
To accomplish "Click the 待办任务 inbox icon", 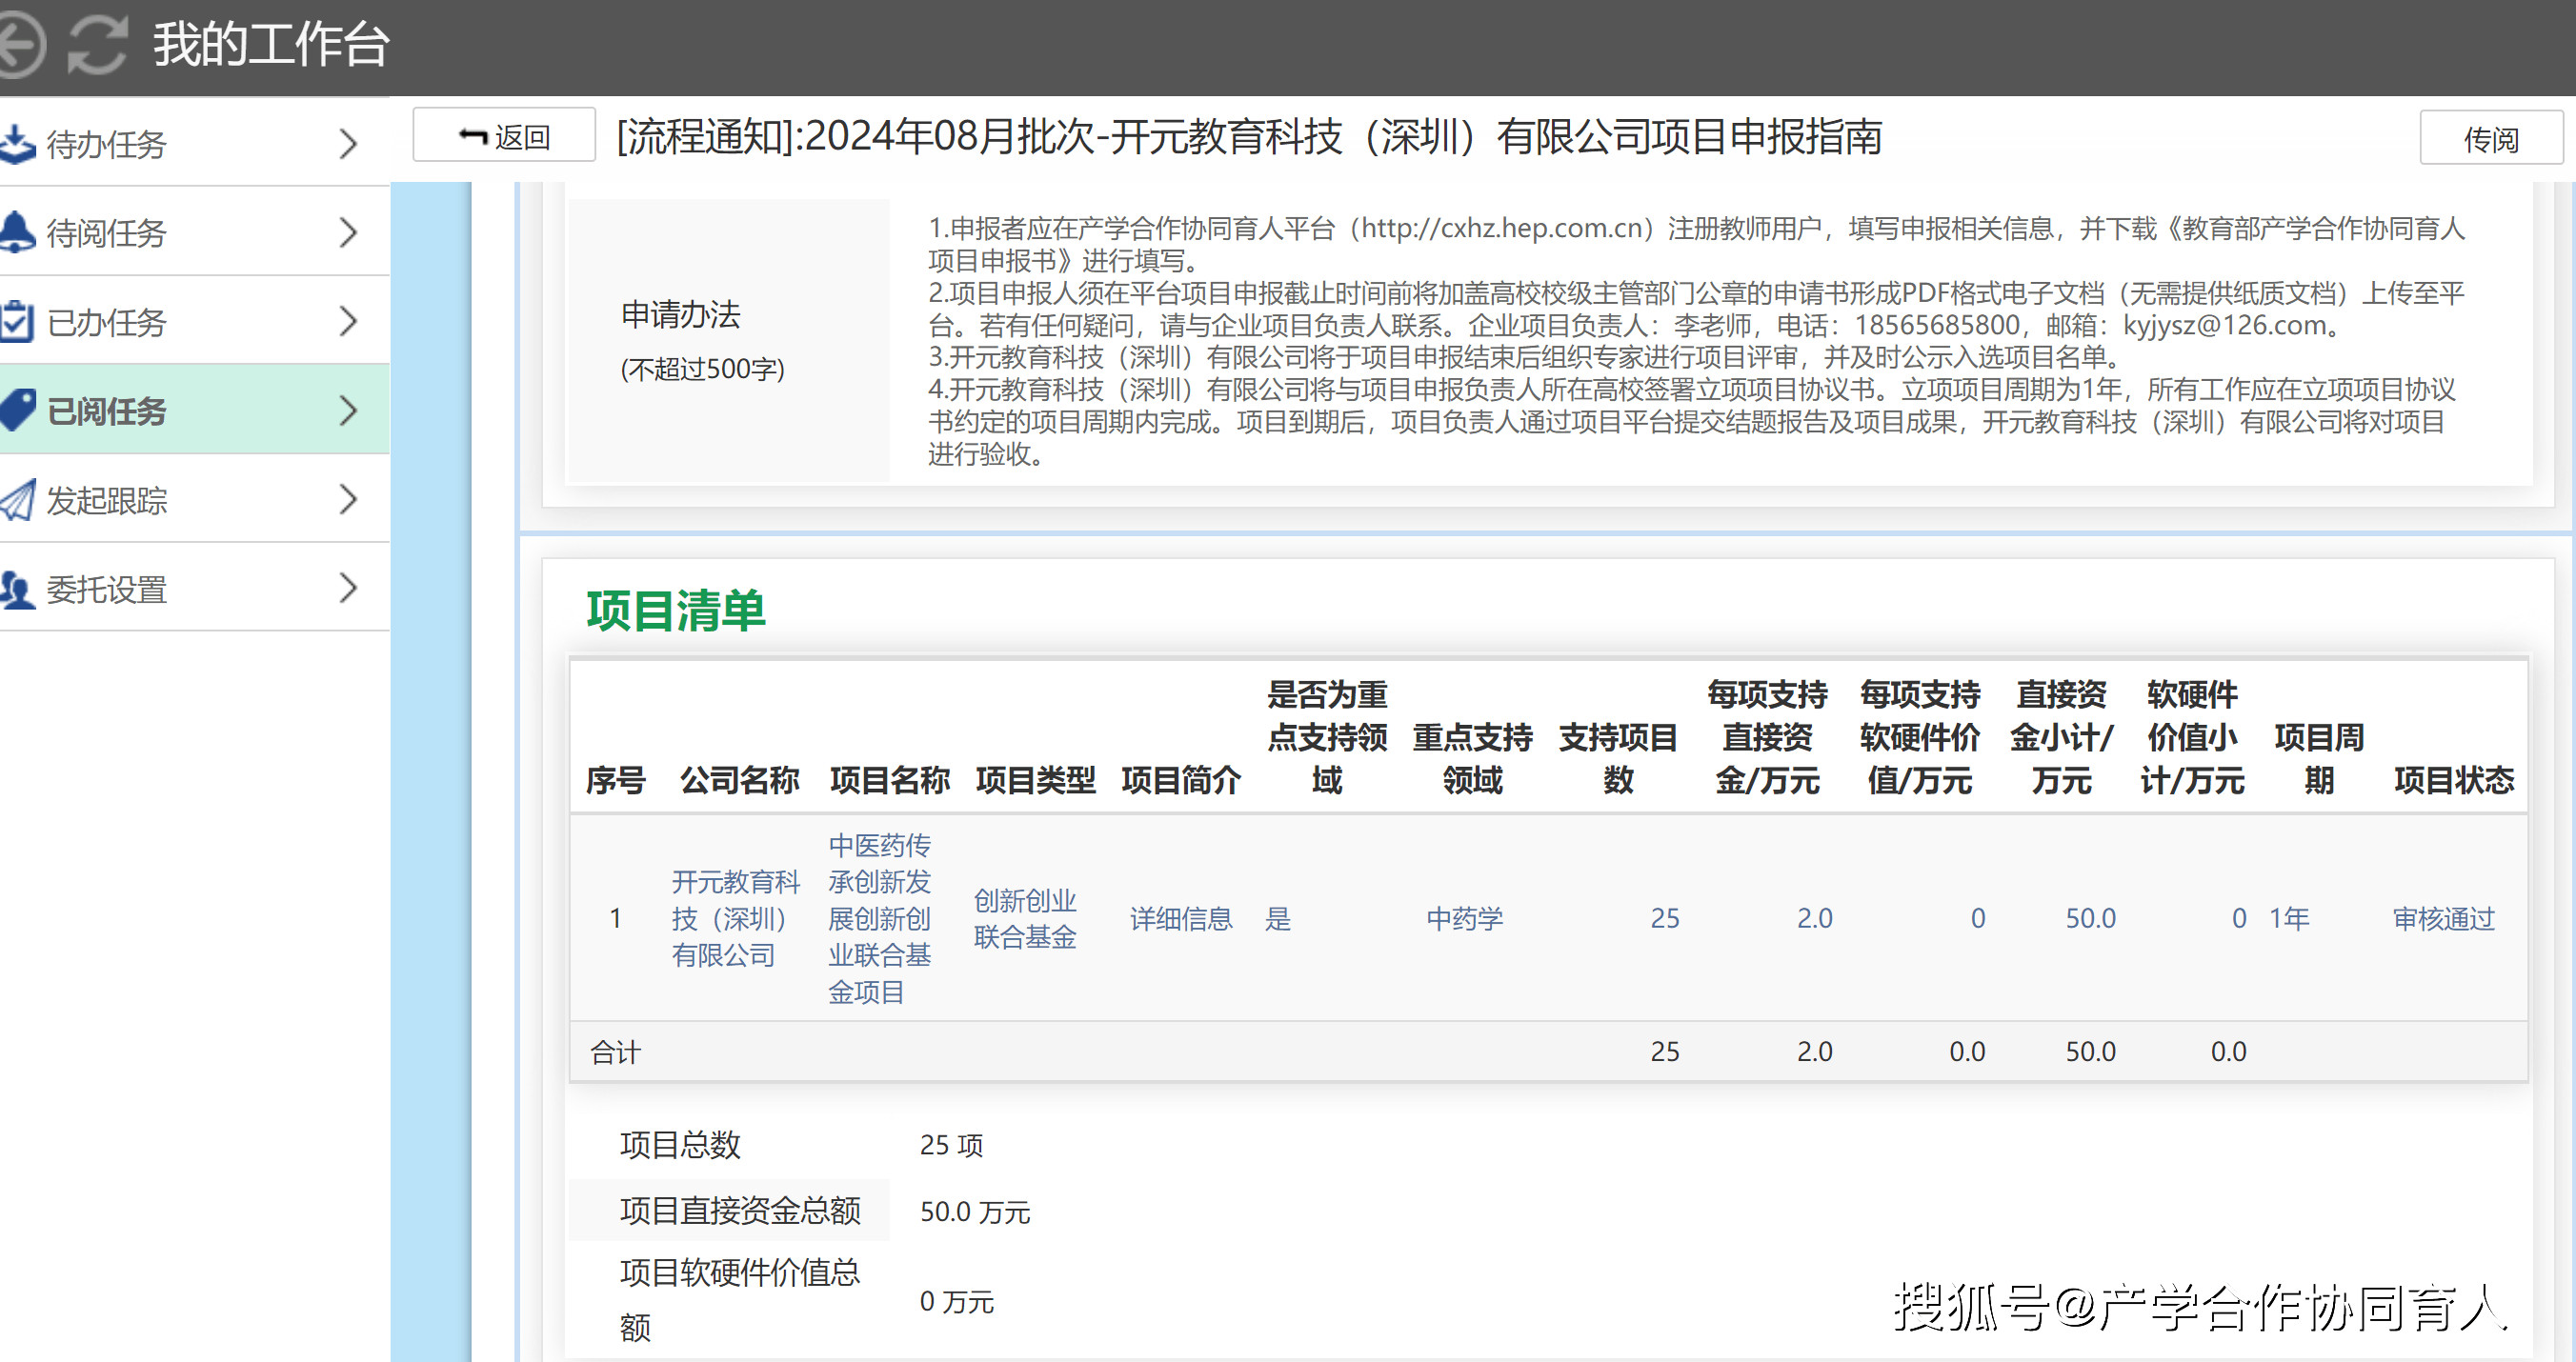I will pyautogui.click(x=17, y=143).
